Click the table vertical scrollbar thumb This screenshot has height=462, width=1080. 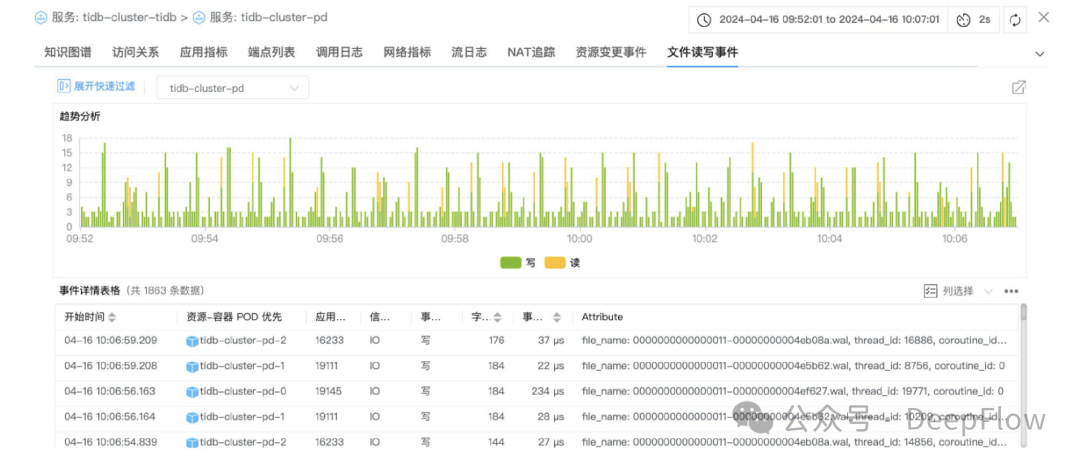pyautogui.click(x=1024, y=313)
